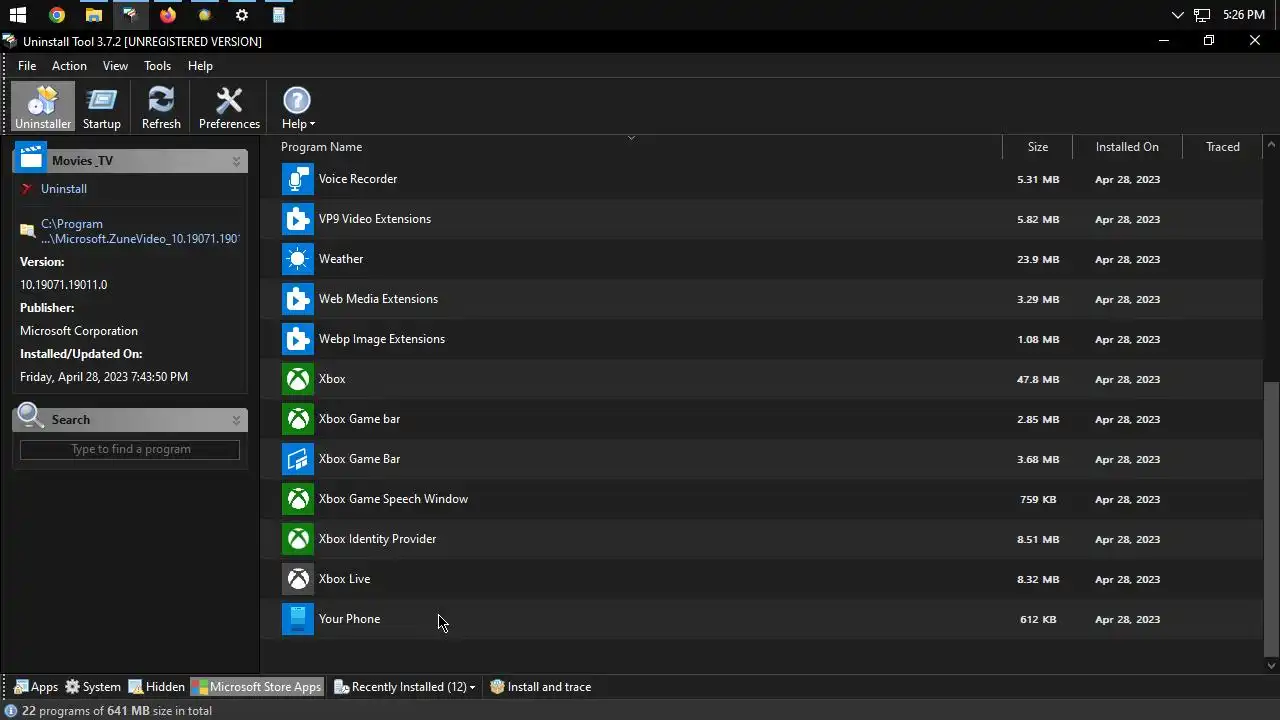
Task: Select the Web Media Extensions icon
Action: 298,299
